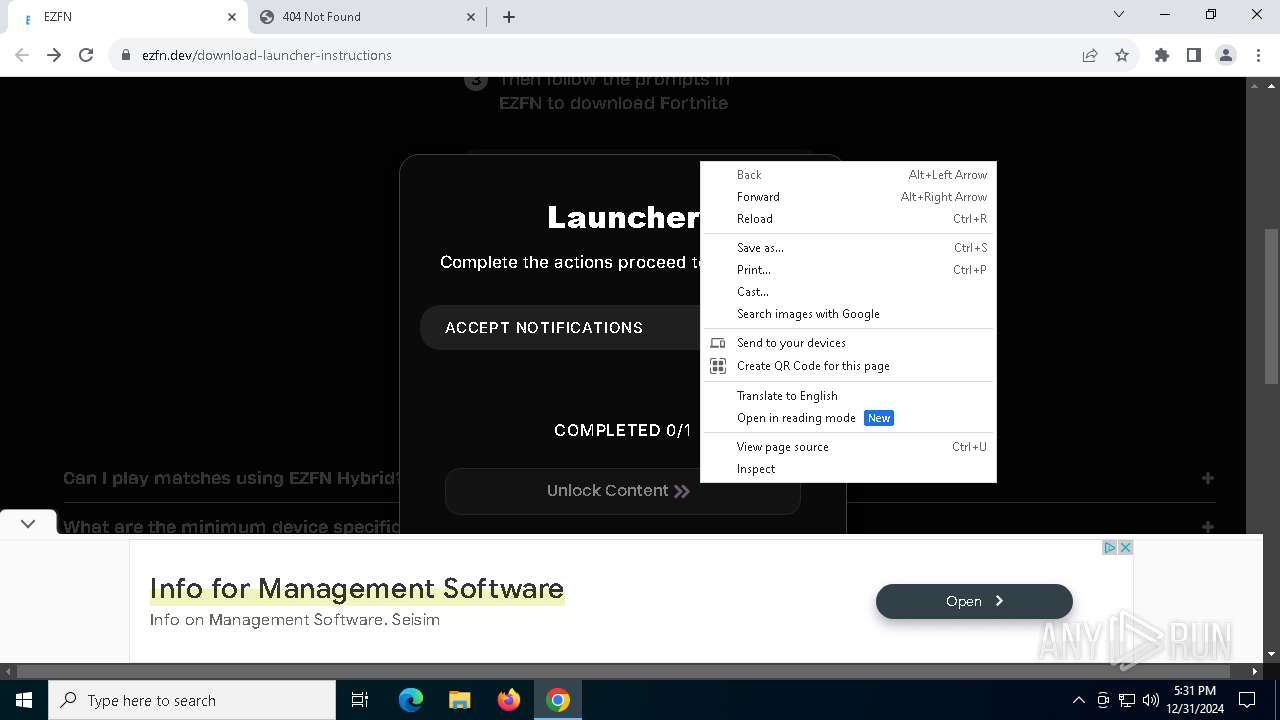This screenshot has height=720, width=1280.
Task: Bookmark this page with star icon
Action: [x=1122, y=55]
